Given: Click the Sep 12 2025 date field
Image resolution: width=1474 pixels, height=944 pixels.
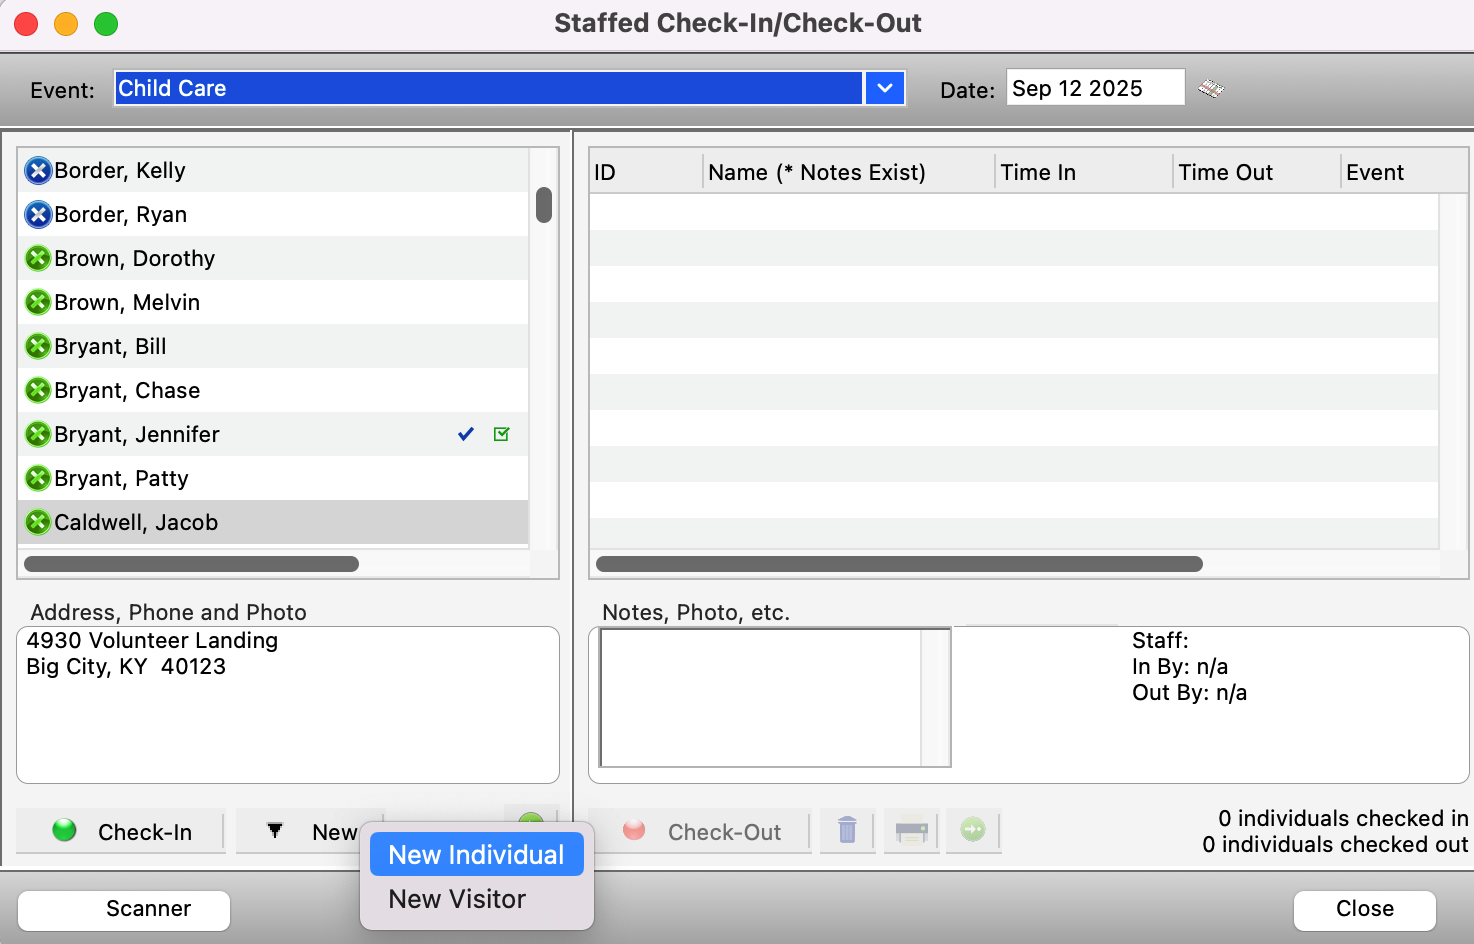Looking at the screenshot, I should click(x=1094, y=88).
